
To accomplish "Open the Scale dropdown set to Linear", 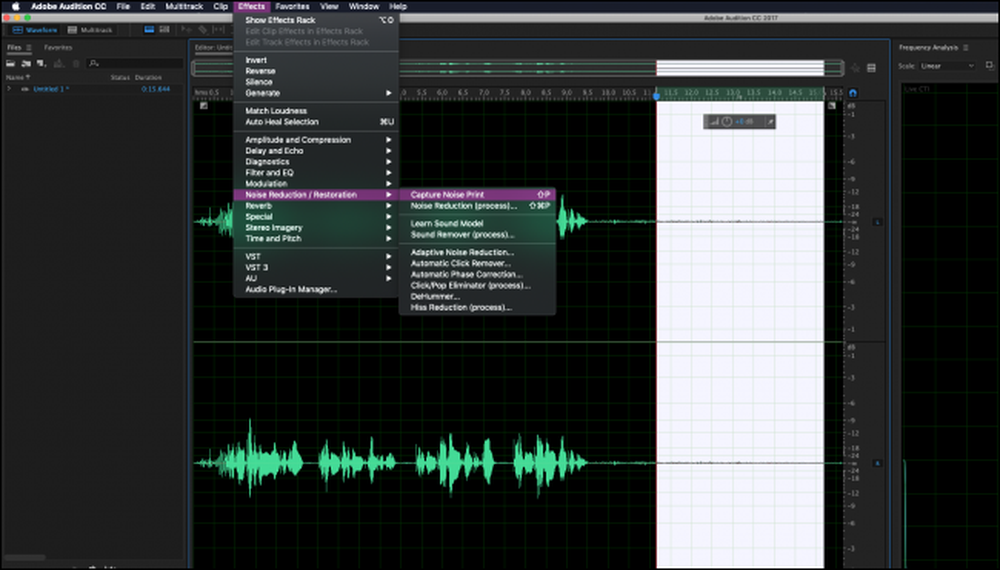I will pos(947,66).
